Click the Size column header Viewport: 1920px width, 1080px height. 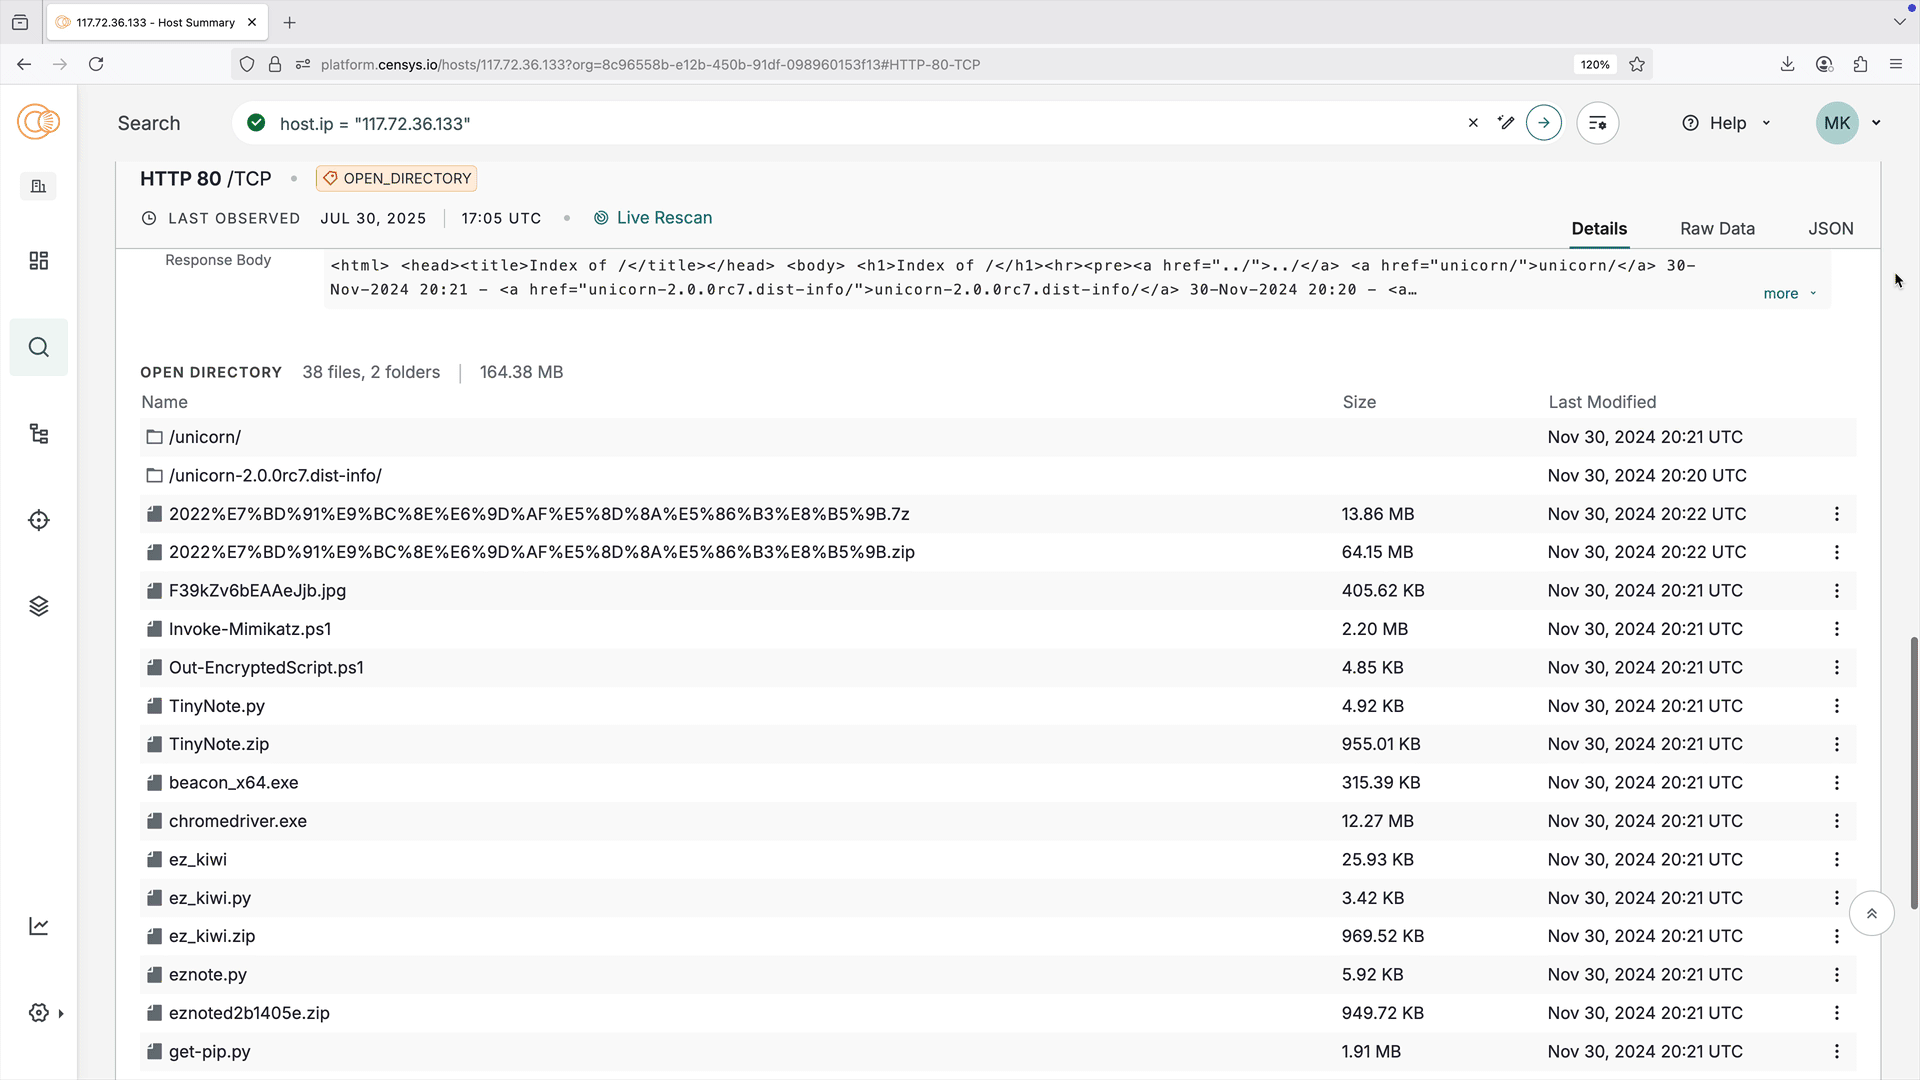pyautogui.click(x=1359, y=402)
